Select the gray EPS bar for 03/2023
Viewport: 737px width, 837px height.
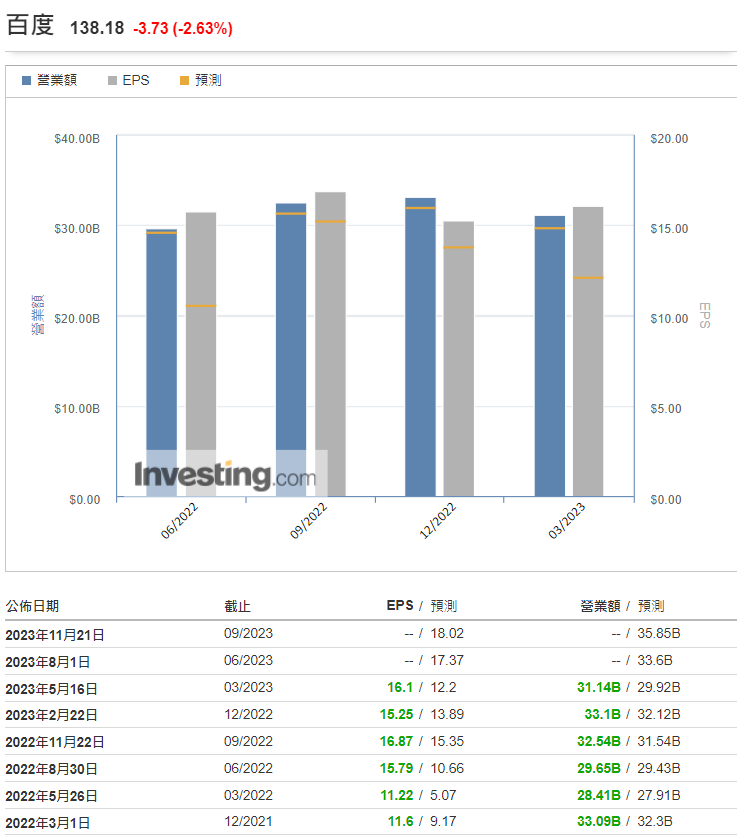[588, 350]
